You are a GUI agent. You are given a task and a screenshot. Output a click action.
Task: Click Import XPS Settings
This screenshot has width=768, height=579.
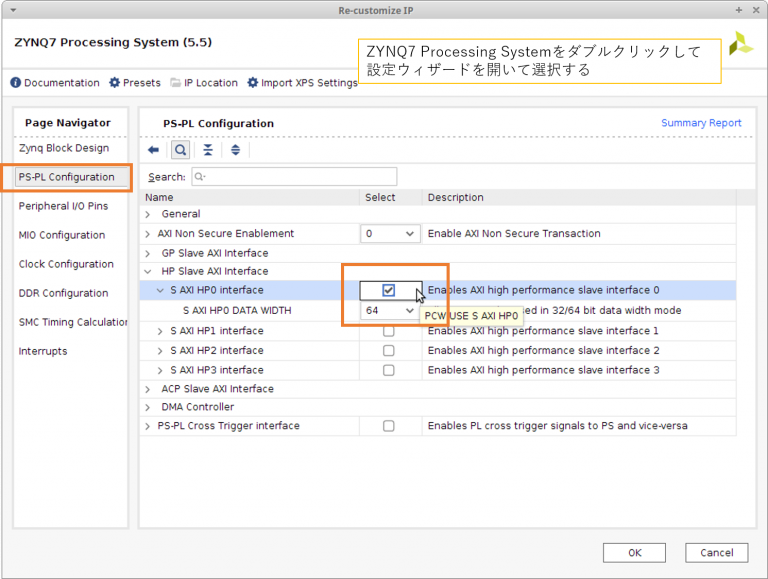pyautogui.click(x=302, y=83)
